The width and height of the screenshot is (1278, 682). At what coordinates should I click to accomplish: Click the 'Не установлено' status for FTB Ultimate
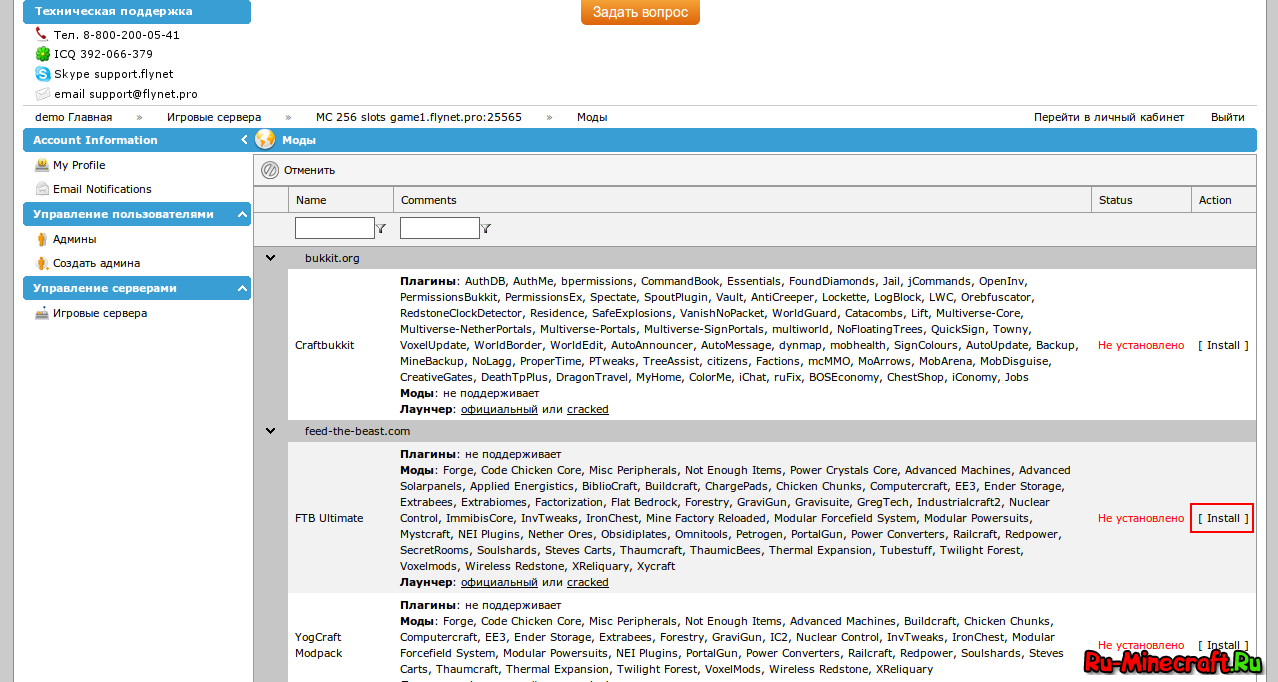[x=1141, y=518]
